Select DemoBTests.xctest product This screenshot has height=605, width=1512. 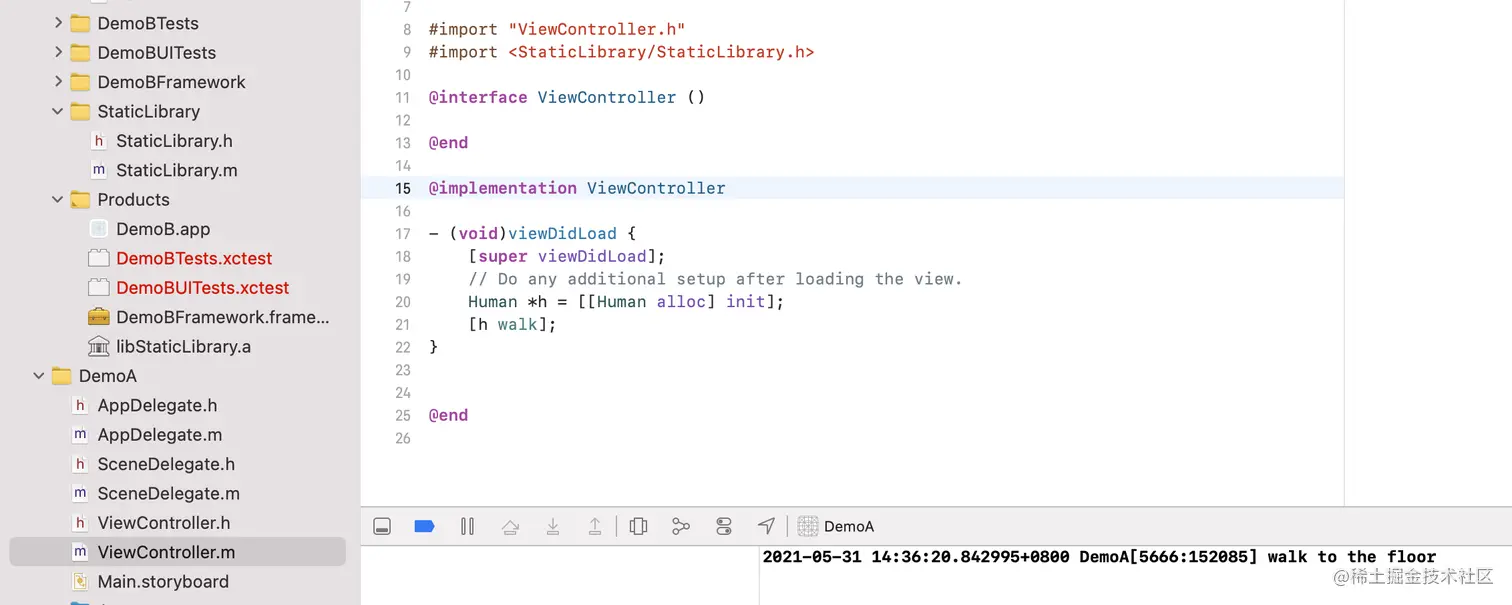coord(194,258)
